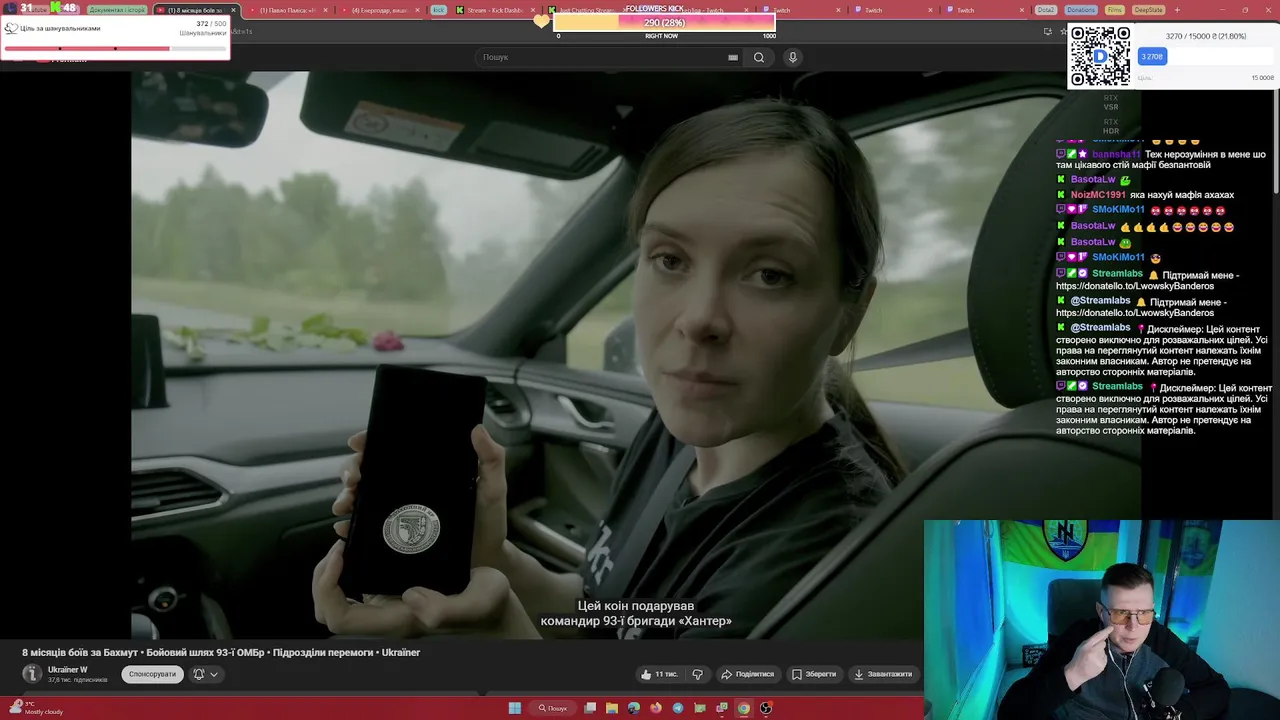The image size is (1280, 720).
Task: Click the donation QR code
Action: click(1100, 57)
